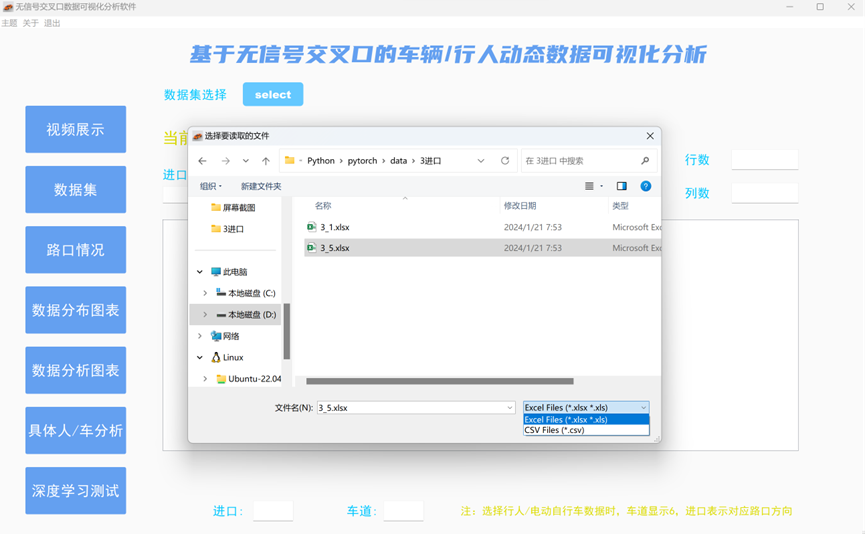Select file 3_5.xlsx
Screen dimensions: 865x534
tap(482, 248)
